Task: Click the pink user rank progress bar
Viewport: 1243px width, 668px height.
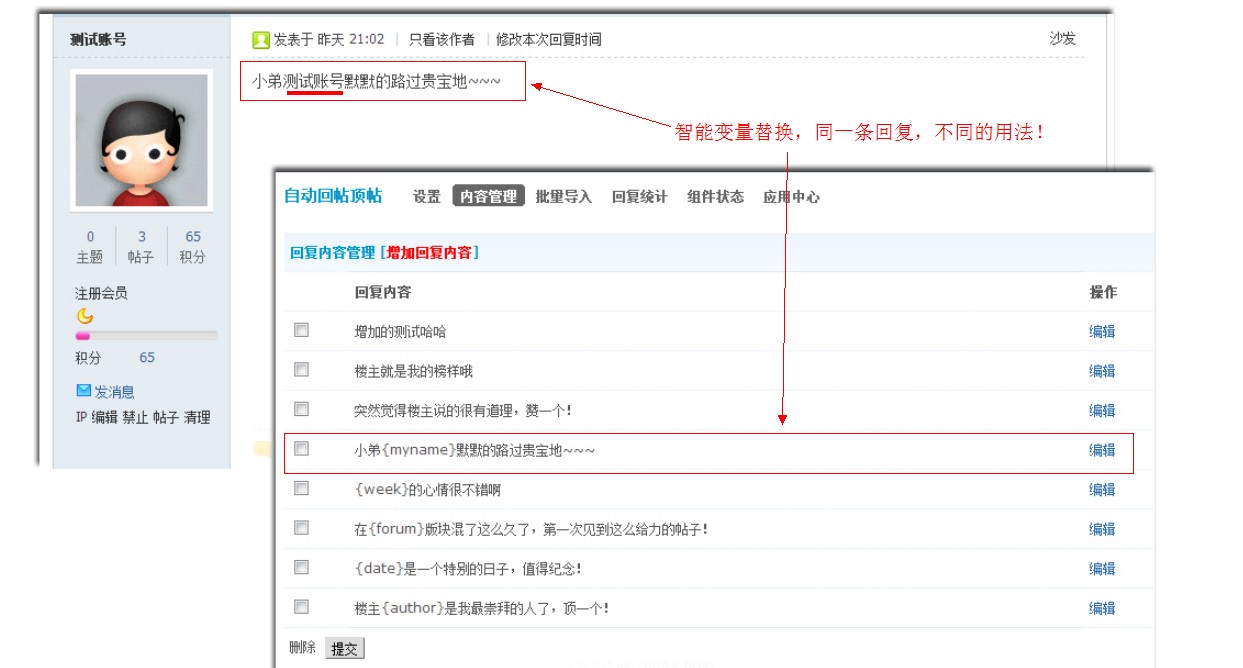Action: pos(146,336)
